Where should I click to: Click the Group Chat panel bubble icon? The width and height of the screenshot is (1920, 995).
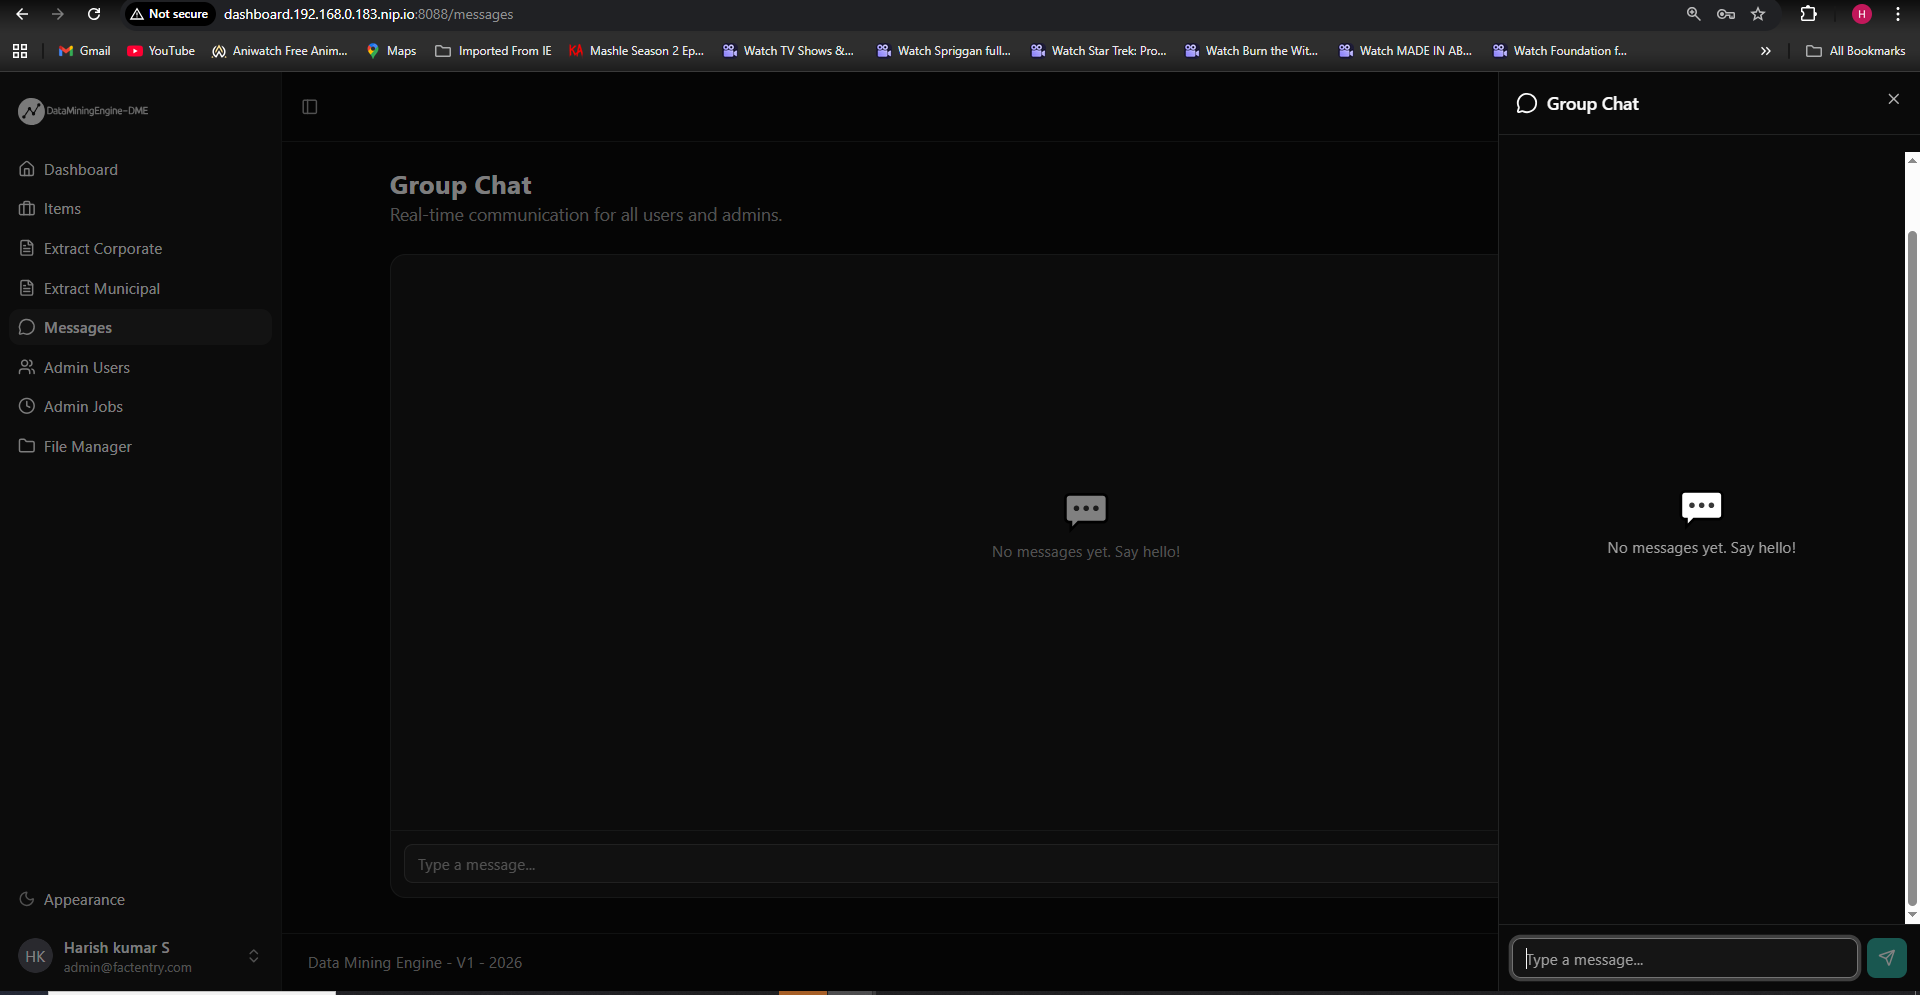coord(1526,104)
